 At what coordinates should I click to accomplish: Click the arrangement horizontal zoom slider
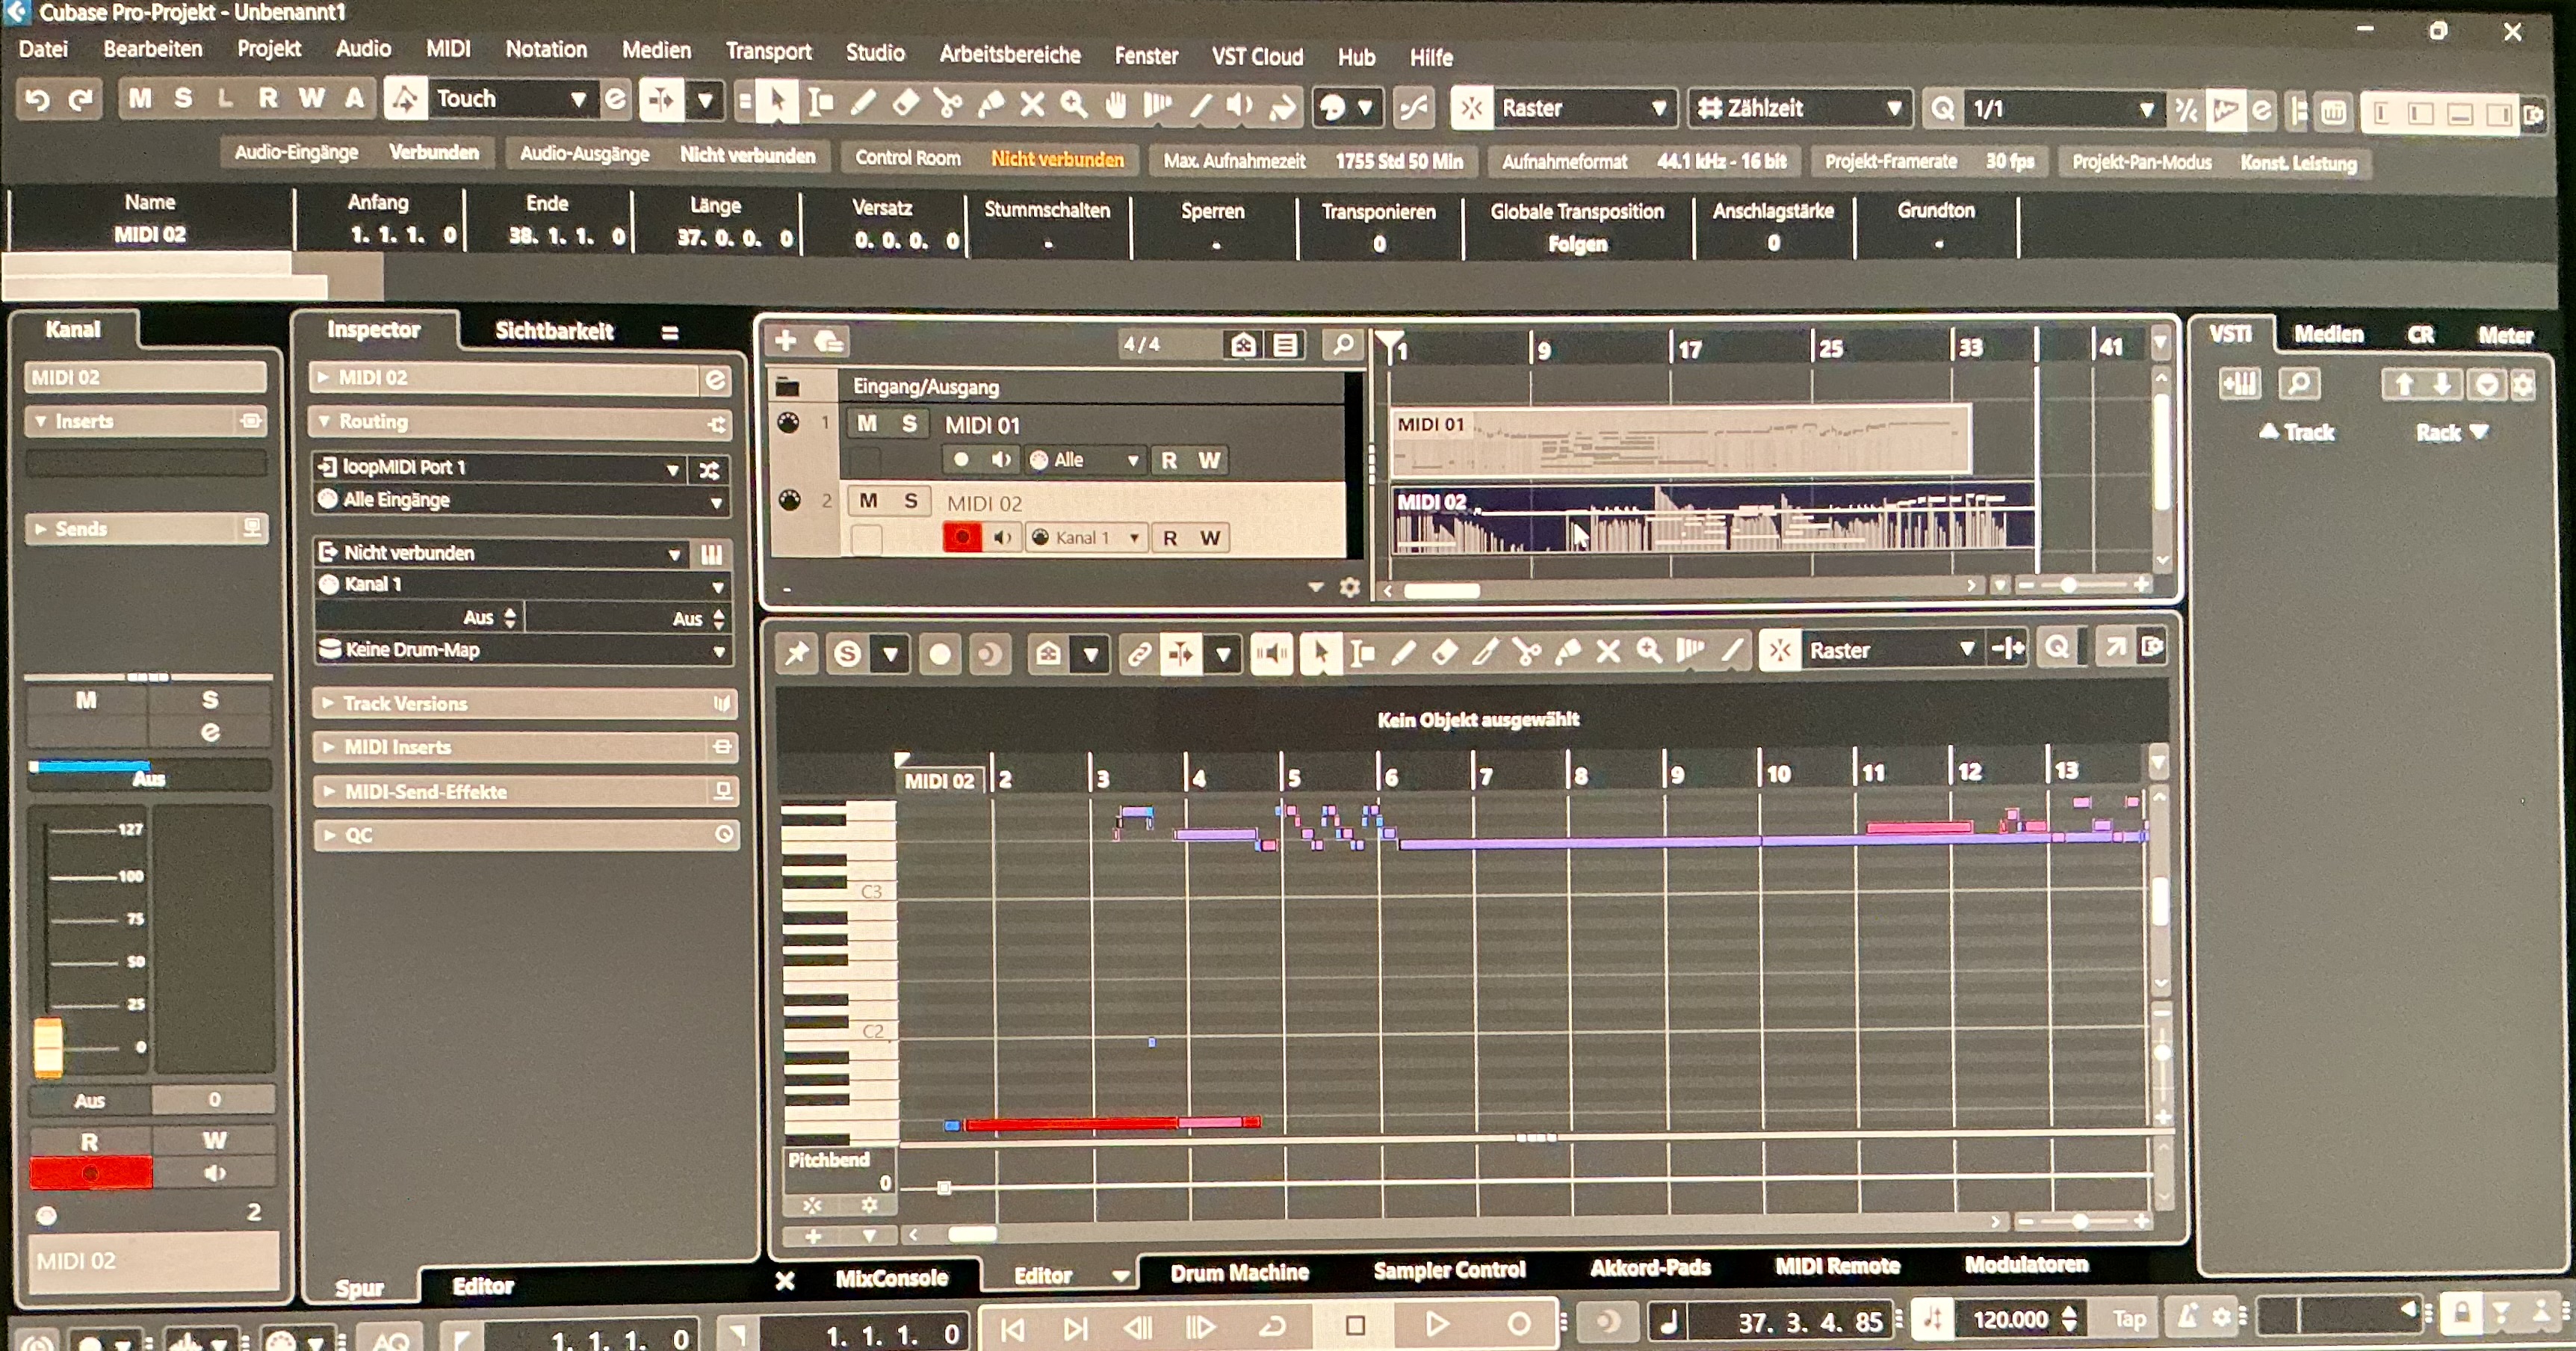coord(2068,585)
